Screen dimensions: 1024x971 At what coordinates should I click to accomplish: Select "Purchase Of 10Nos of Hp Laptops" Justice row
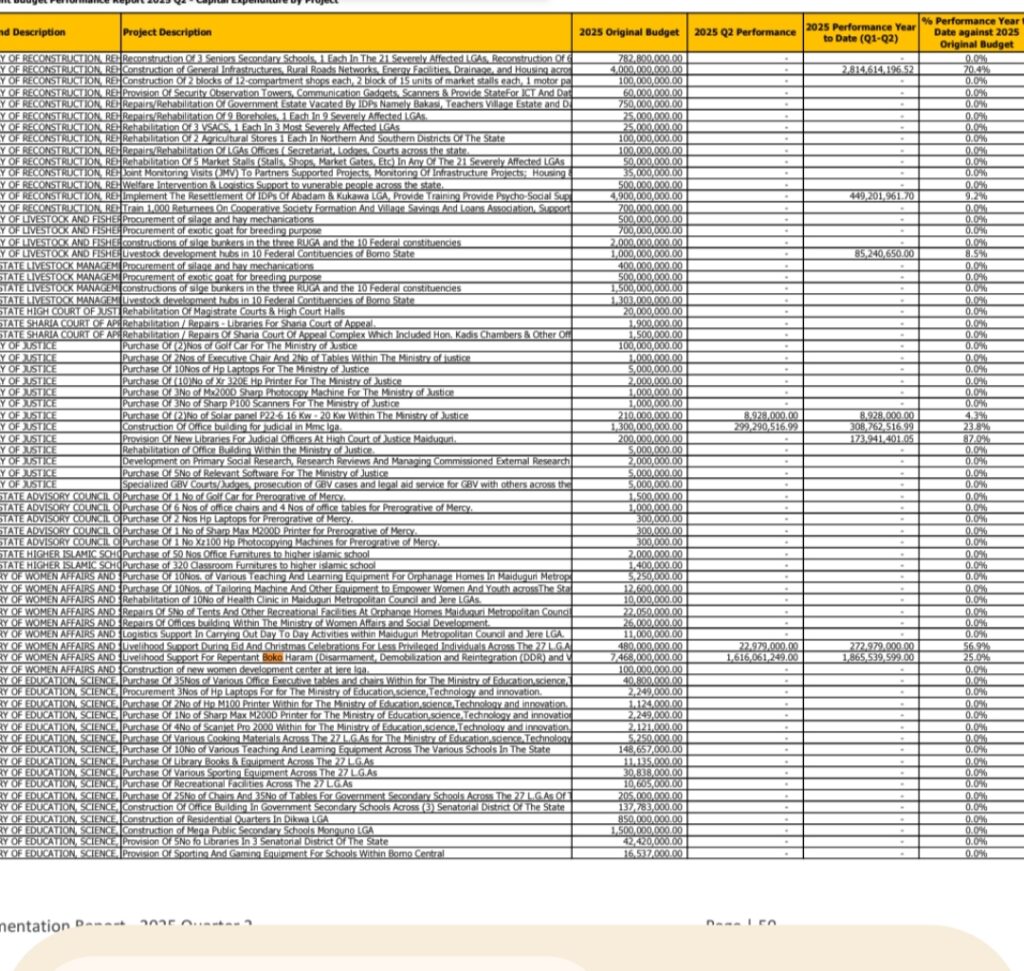pyautogui.click(x=246, y=369)
